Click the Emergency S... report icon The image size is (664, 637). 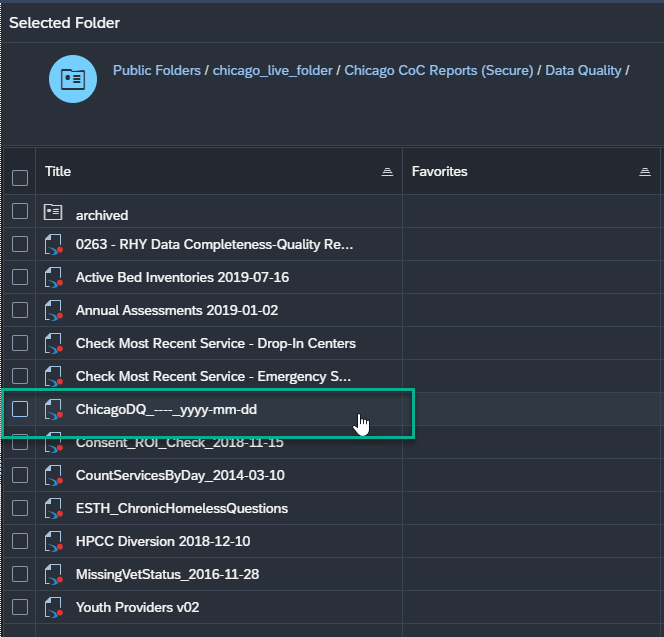point(53,377)
